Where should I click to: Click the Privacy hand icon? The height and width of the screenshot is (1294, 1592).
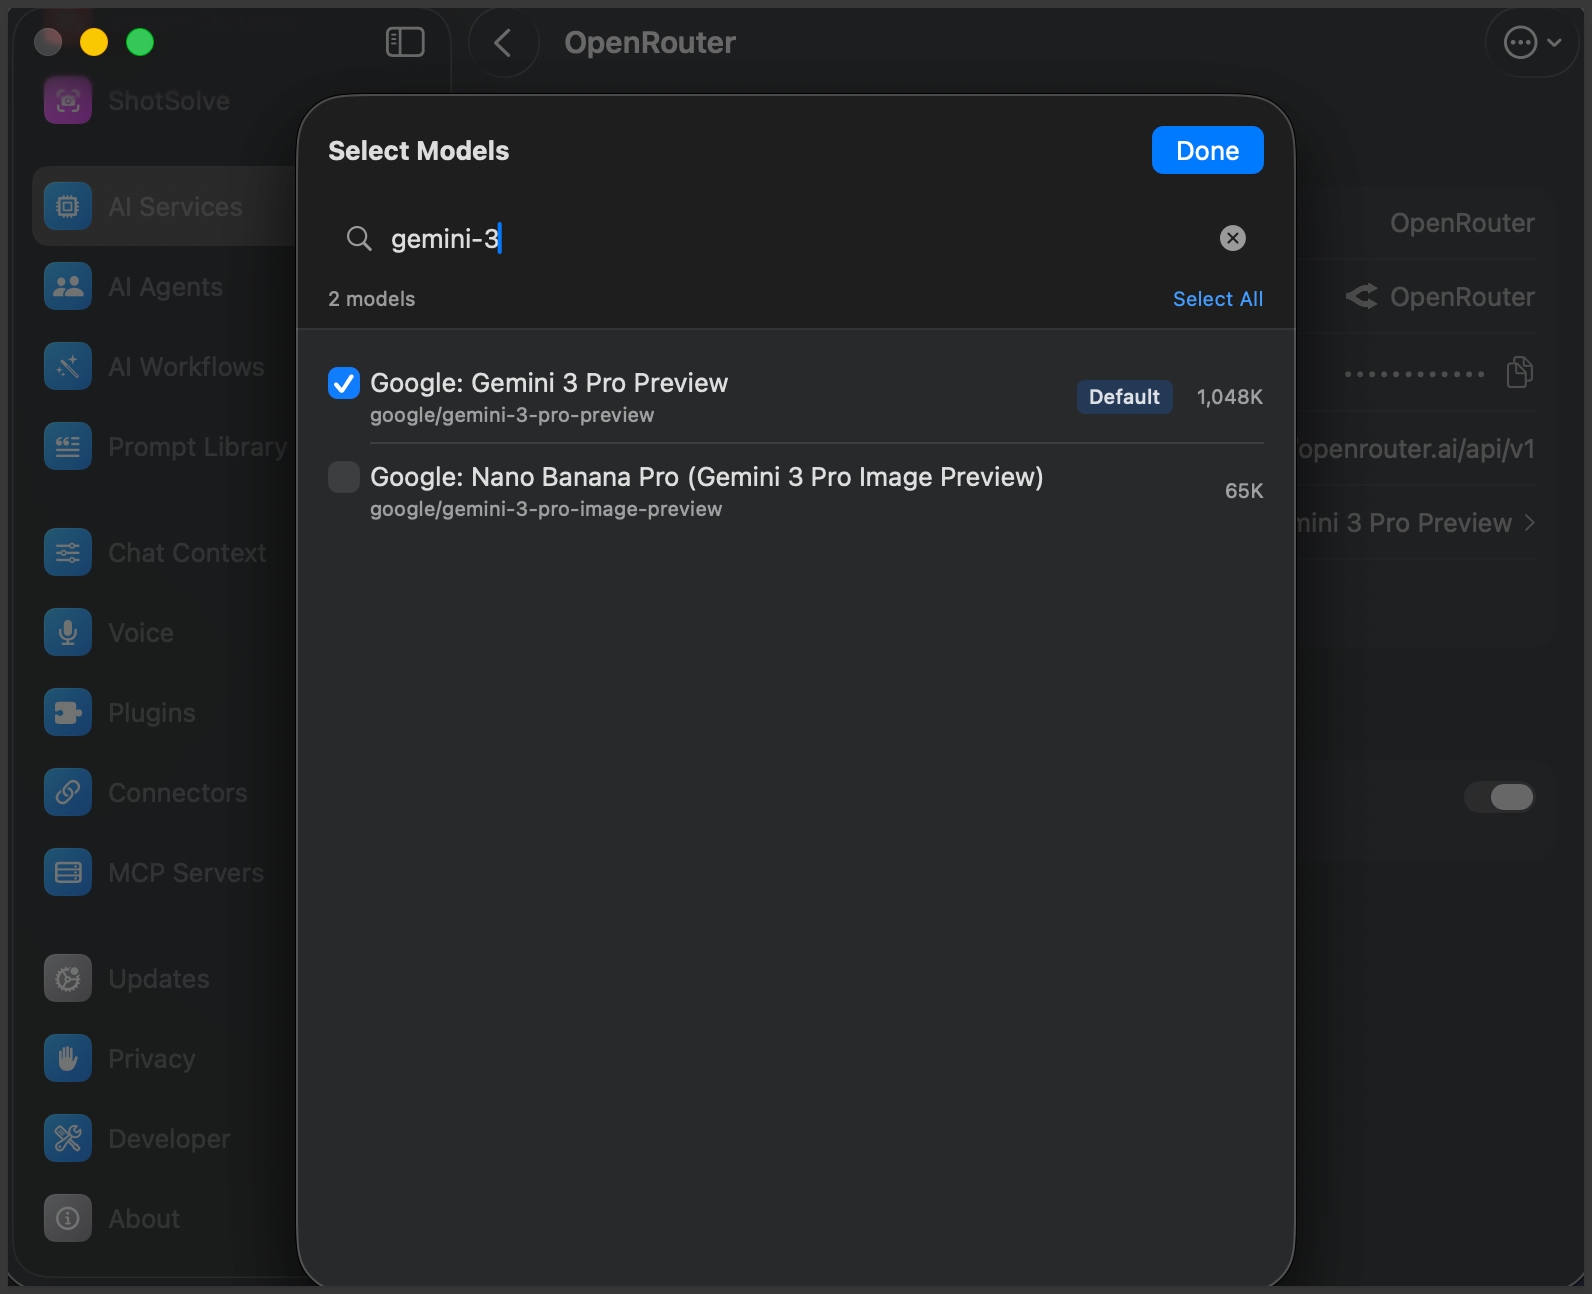[x=68, y=1058]
